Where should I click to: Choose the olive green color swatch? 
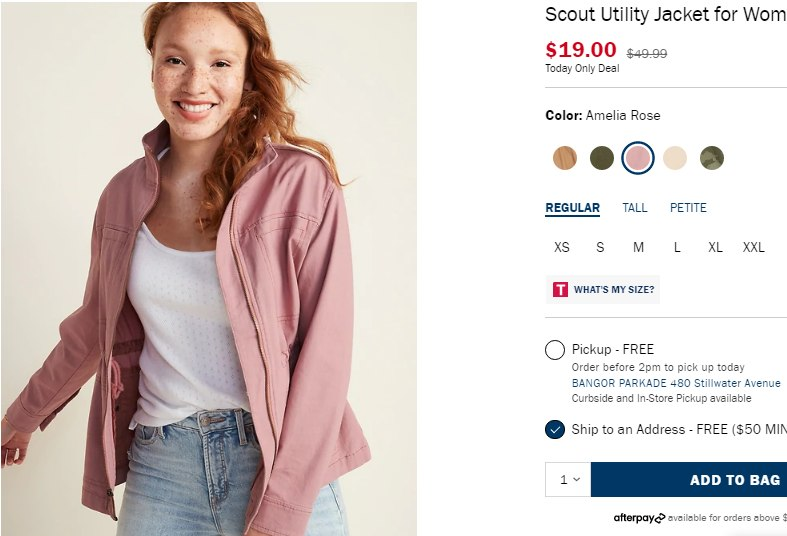tap(601, 158)
